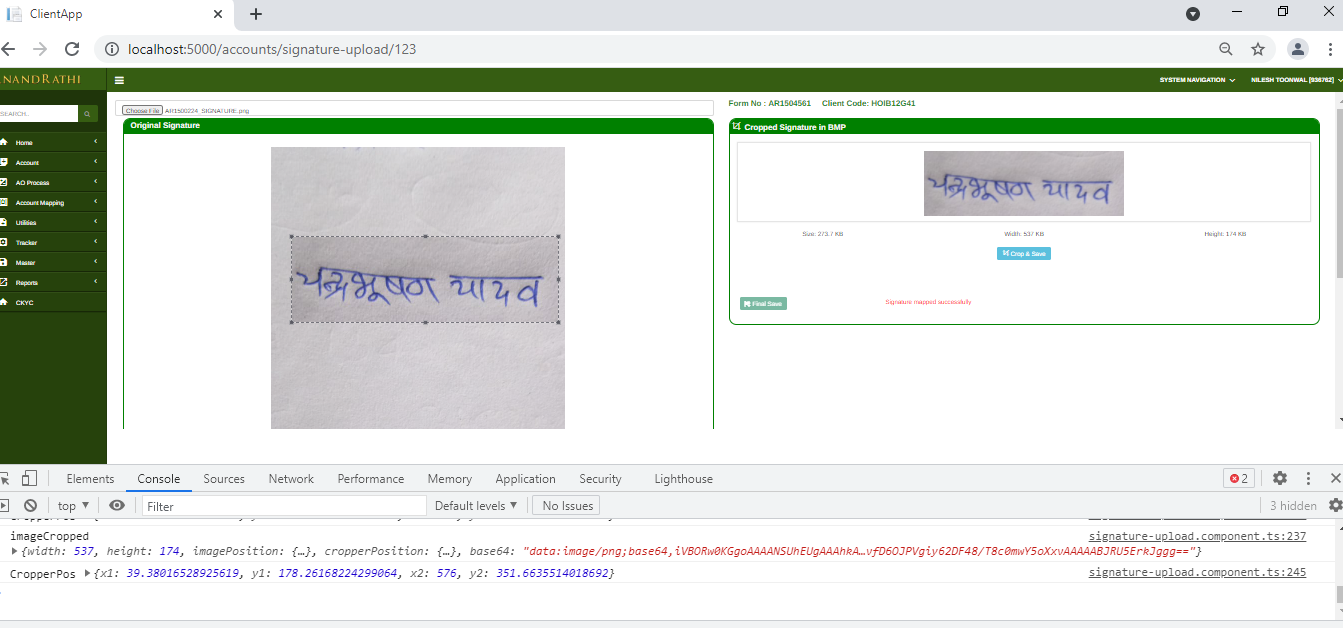Clear the console with the clear icon

[x=30, y=505]
